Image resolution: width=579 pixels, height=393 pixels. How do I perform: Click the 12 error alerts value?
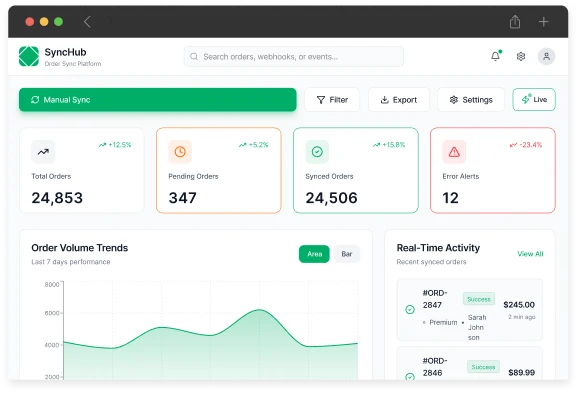point(450,198)
